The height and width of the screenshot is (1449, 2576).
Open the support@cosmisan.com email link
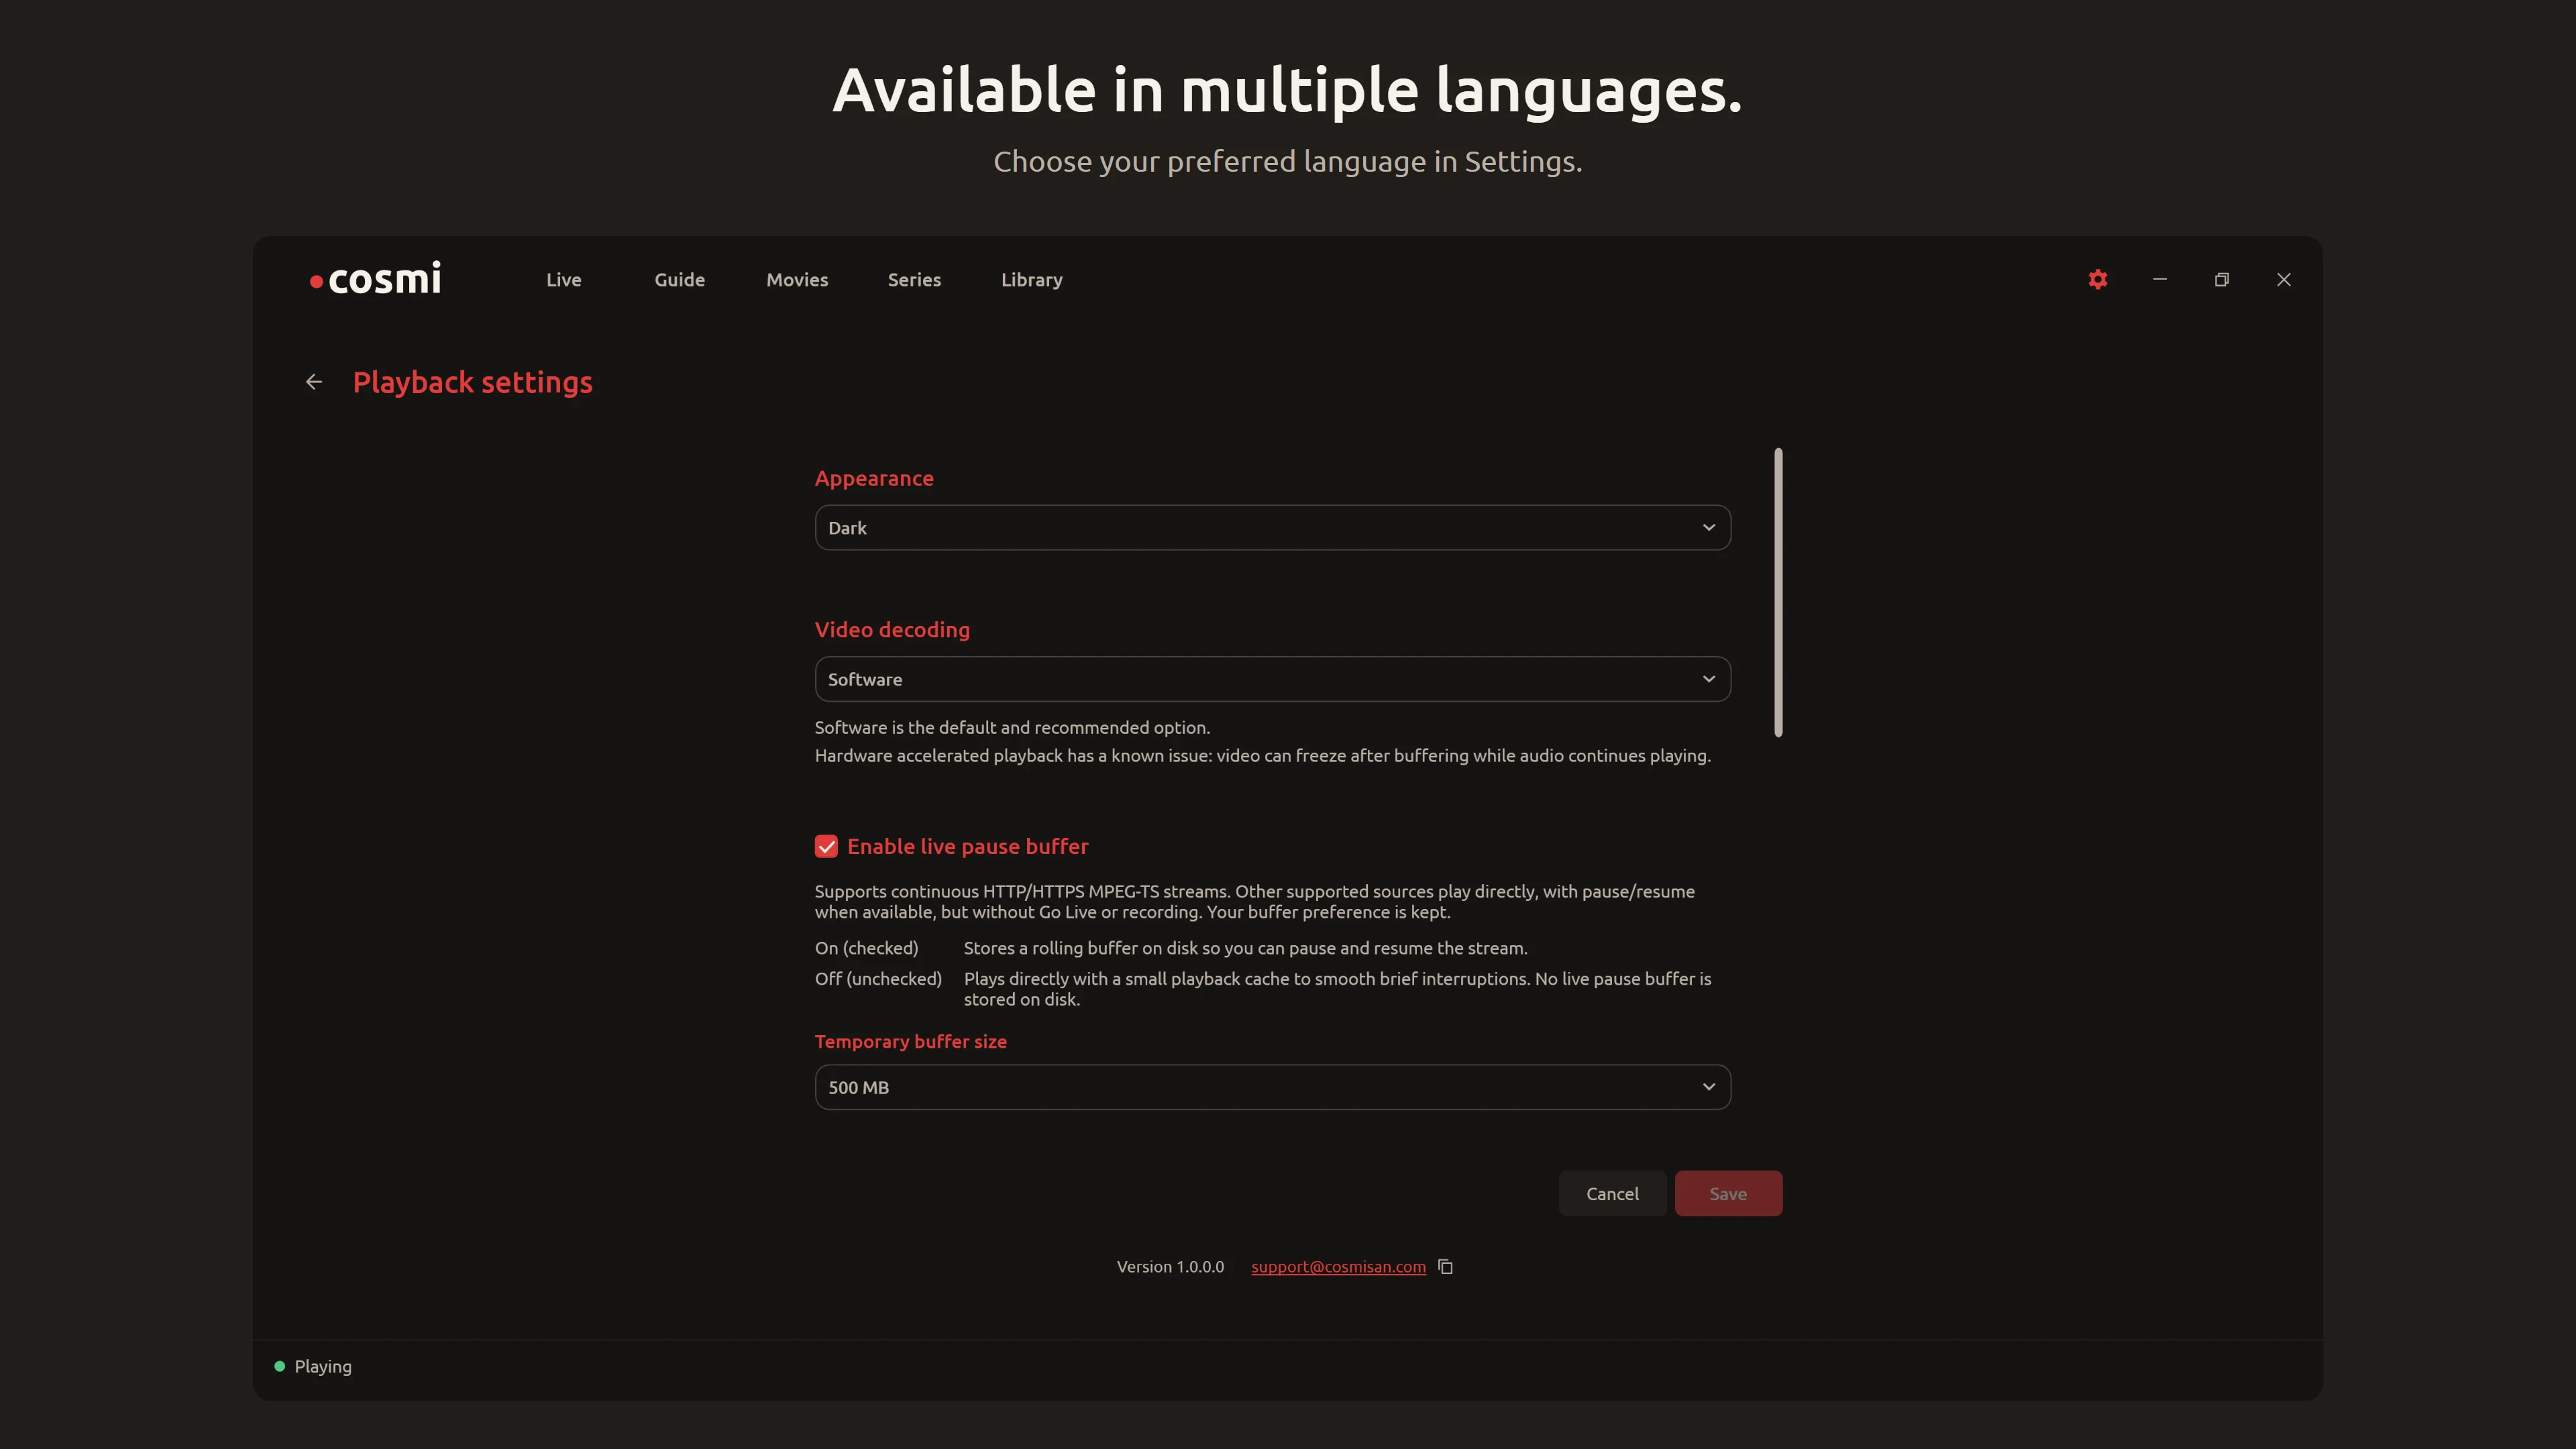pos(1338,1267)
